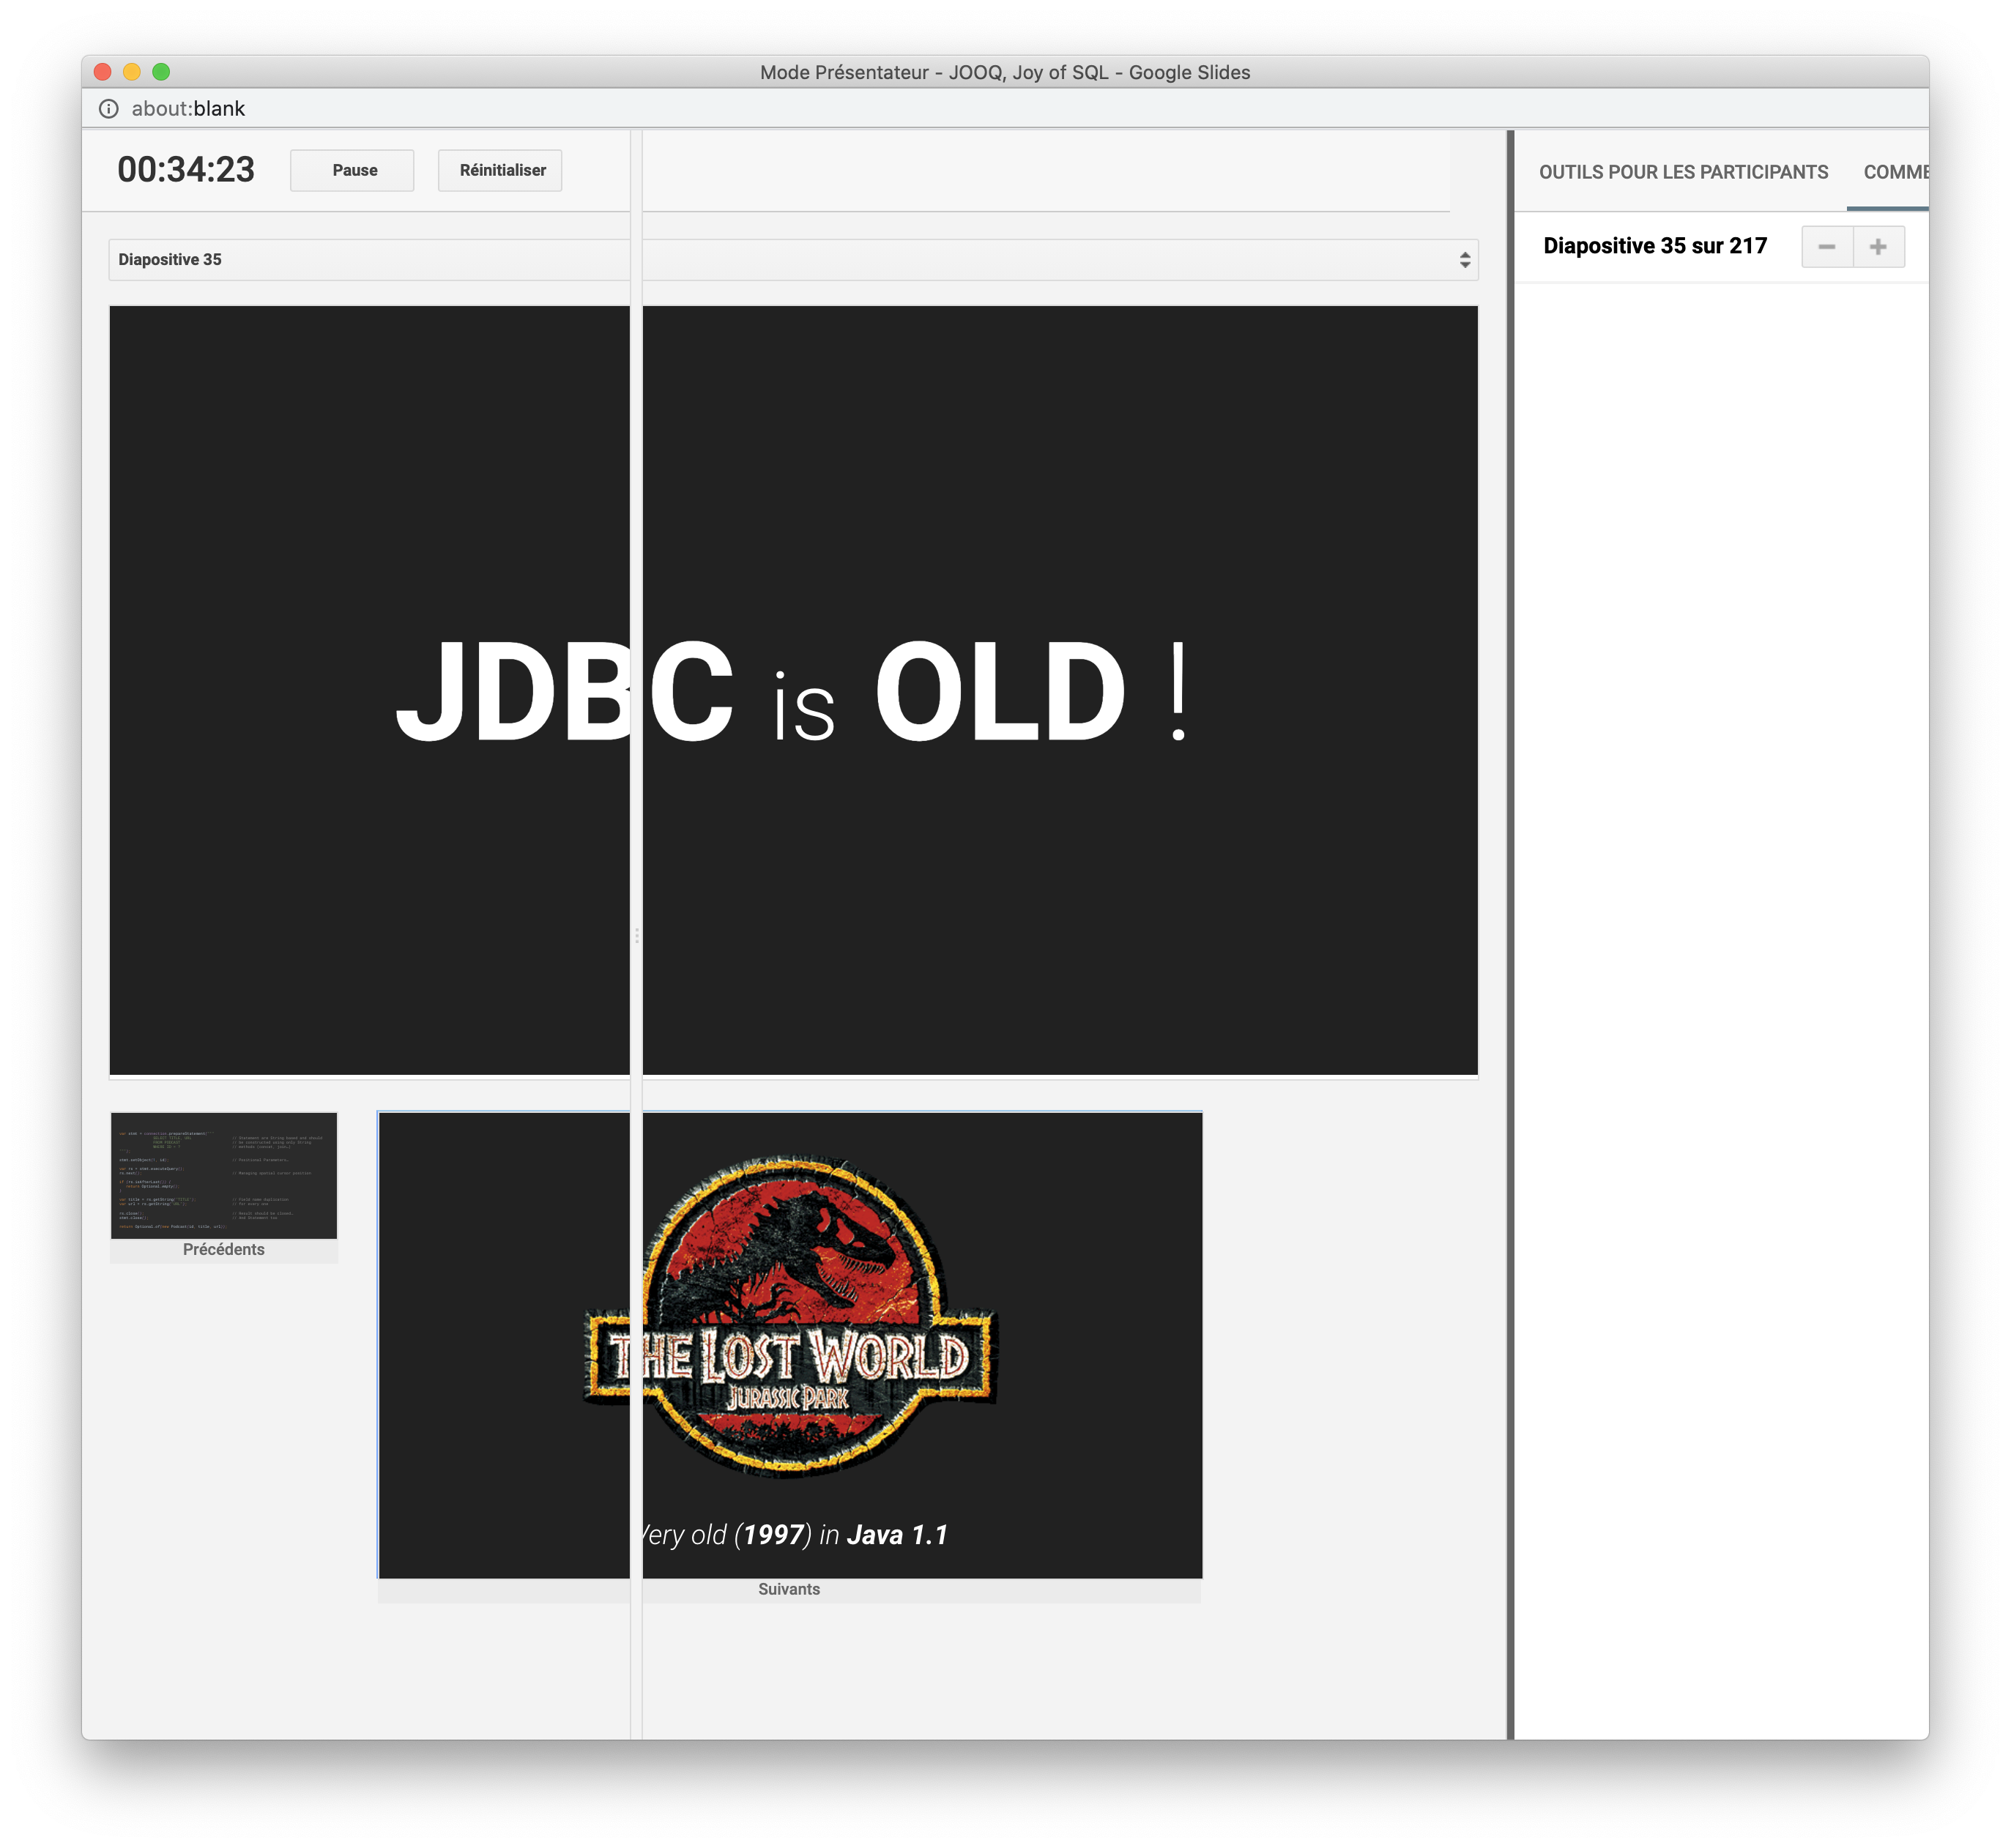Click the Suivants label
Image resolution: width=2011 pixels, height=1848 pixels.
(x=789, y=1589)
